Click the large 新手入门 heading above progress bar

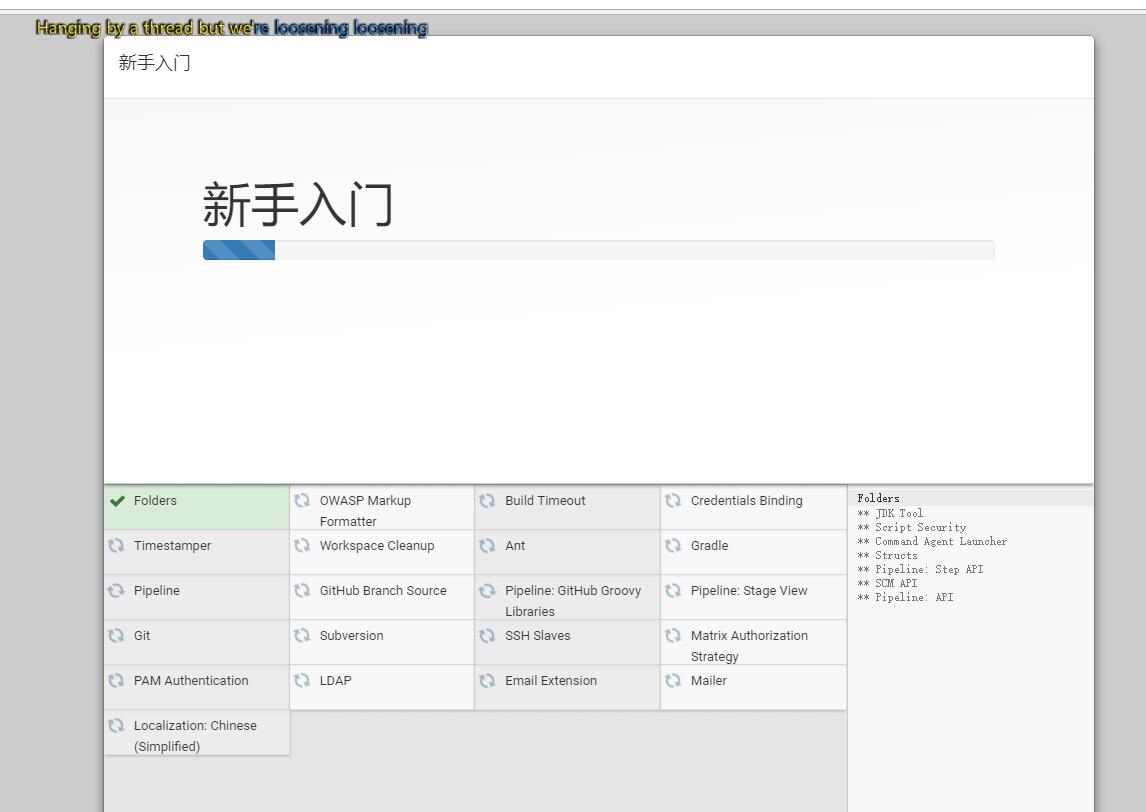pyautogui.click(x=297, y=205)
